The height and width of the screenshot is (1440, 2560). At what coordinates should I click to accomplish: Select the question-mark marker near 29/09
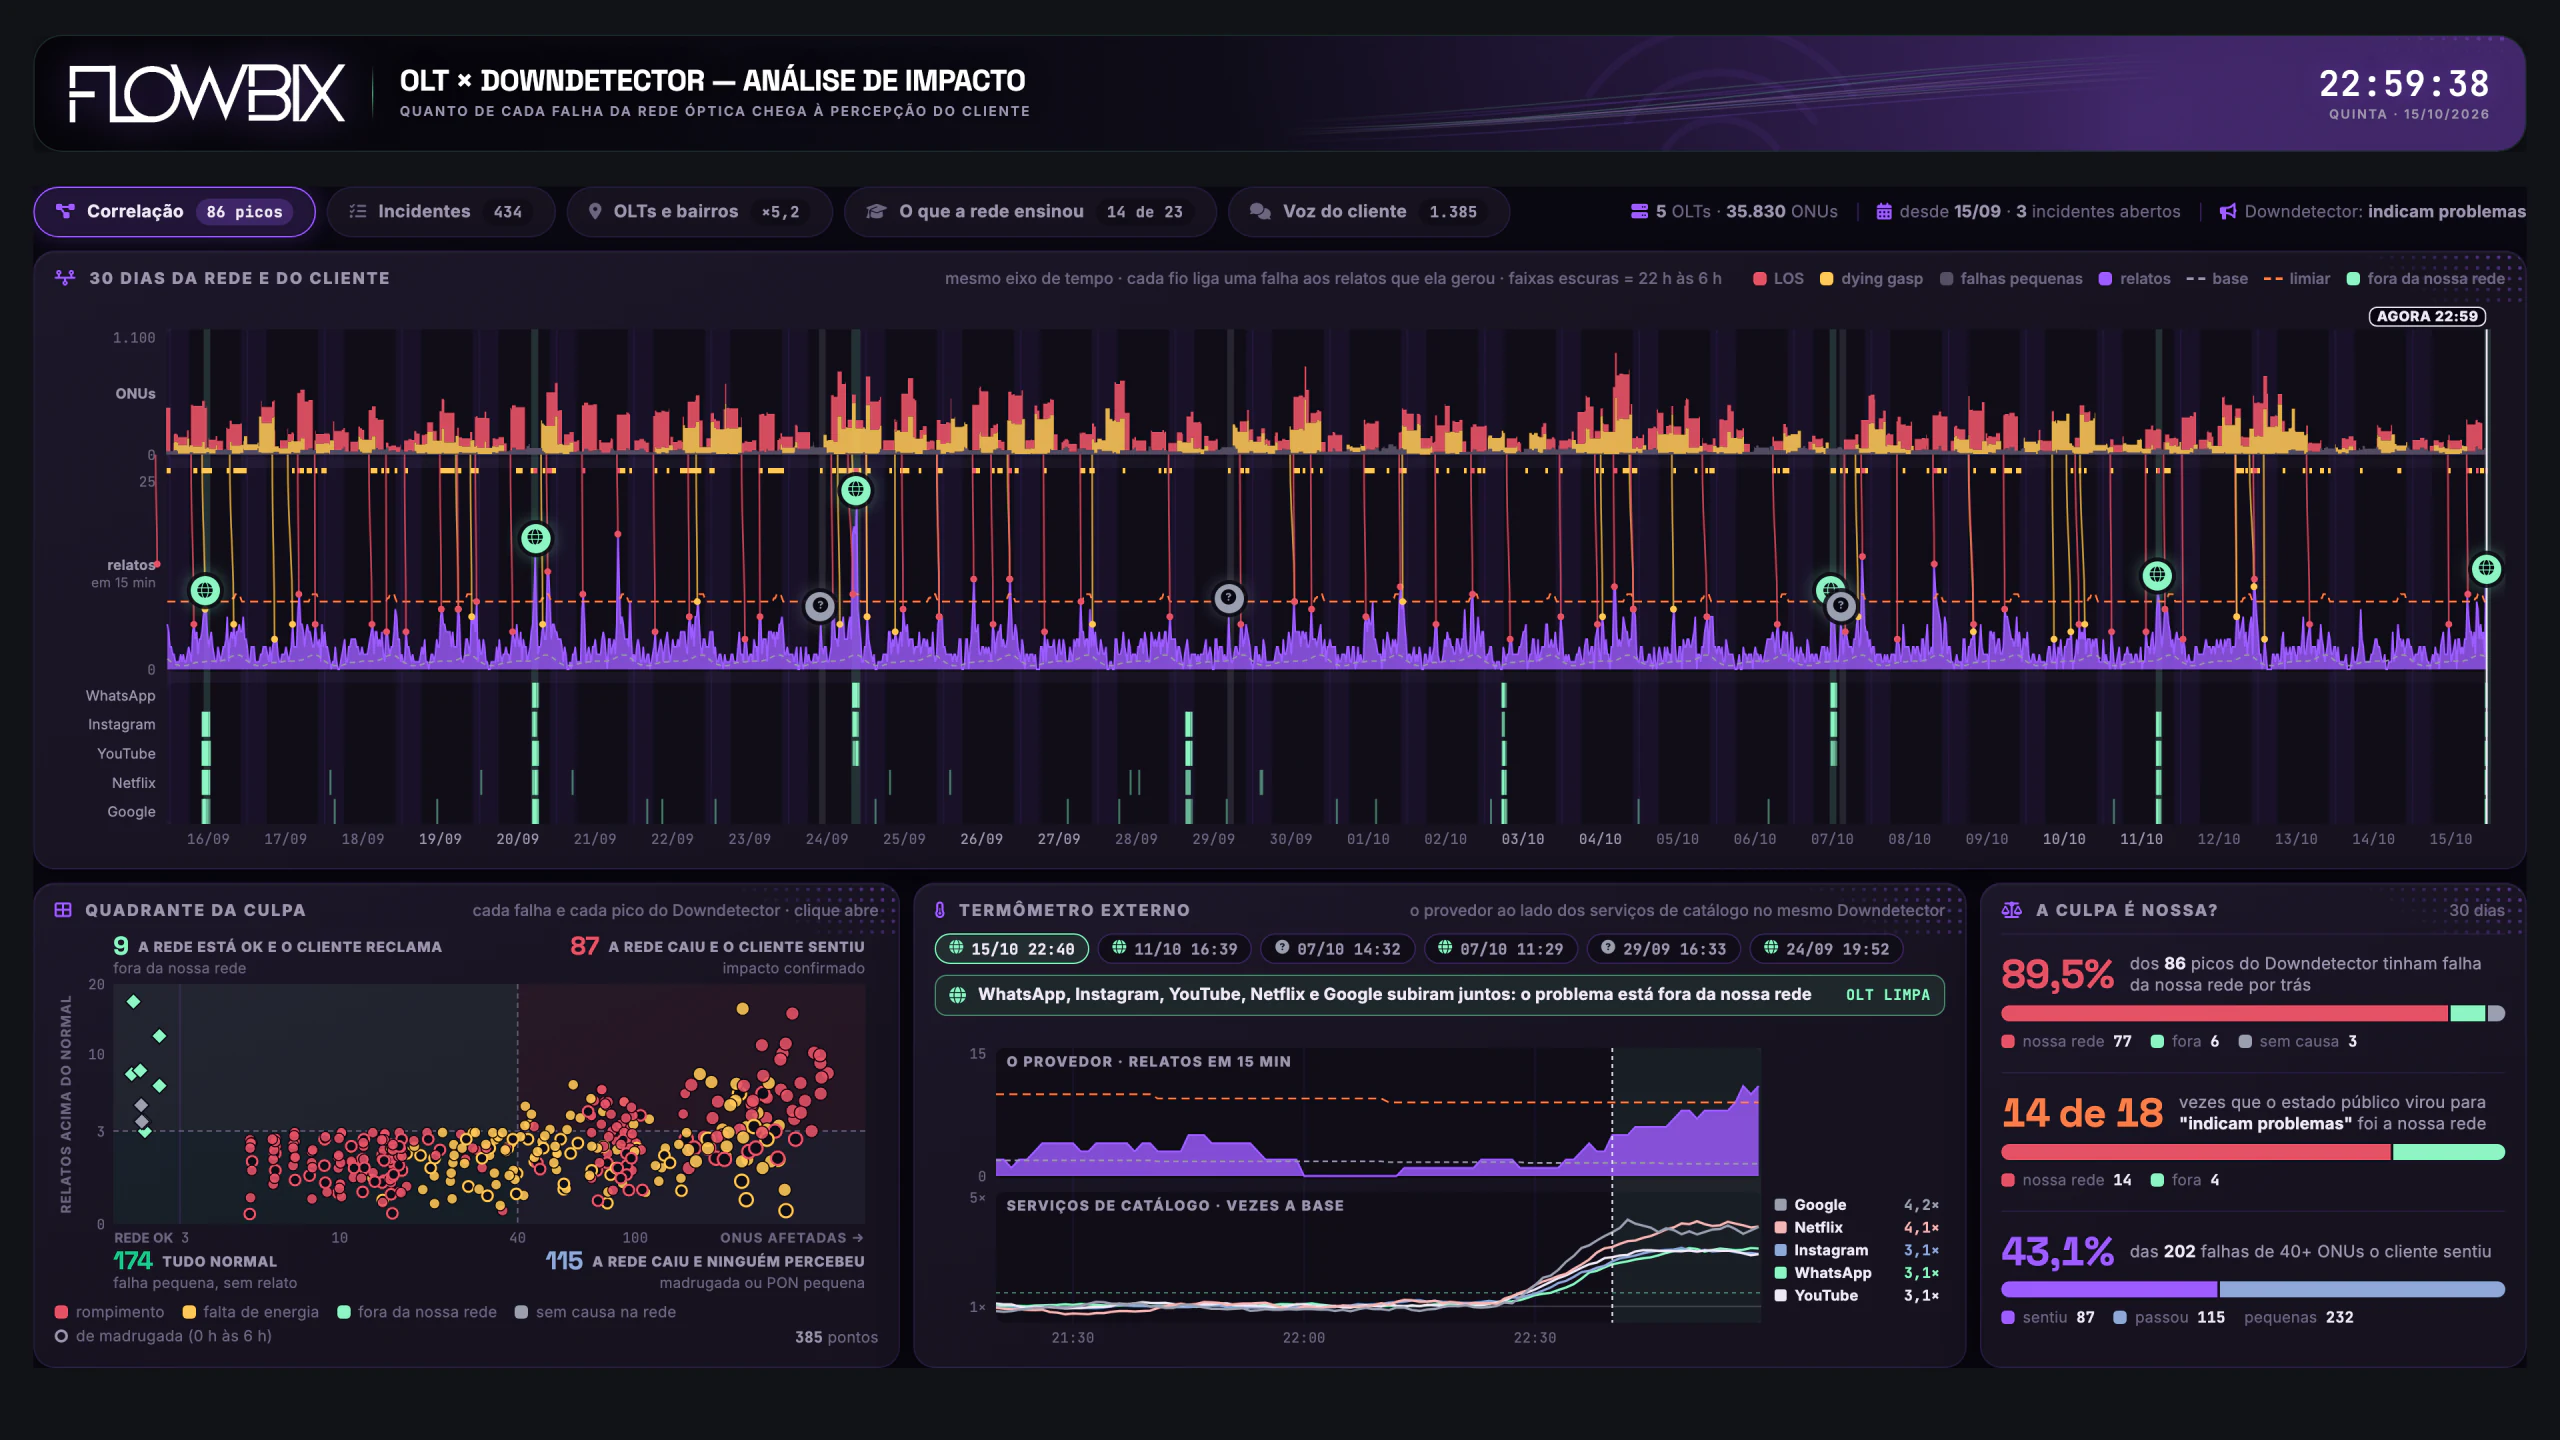(x=1229, y=598)
